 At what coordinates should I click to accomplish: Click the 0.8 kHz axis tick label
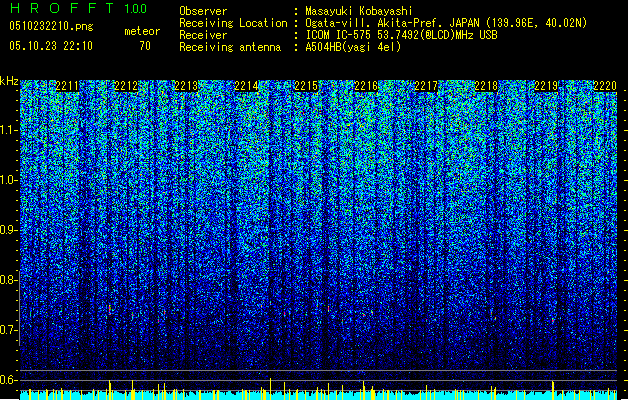[x=8, y=280]
